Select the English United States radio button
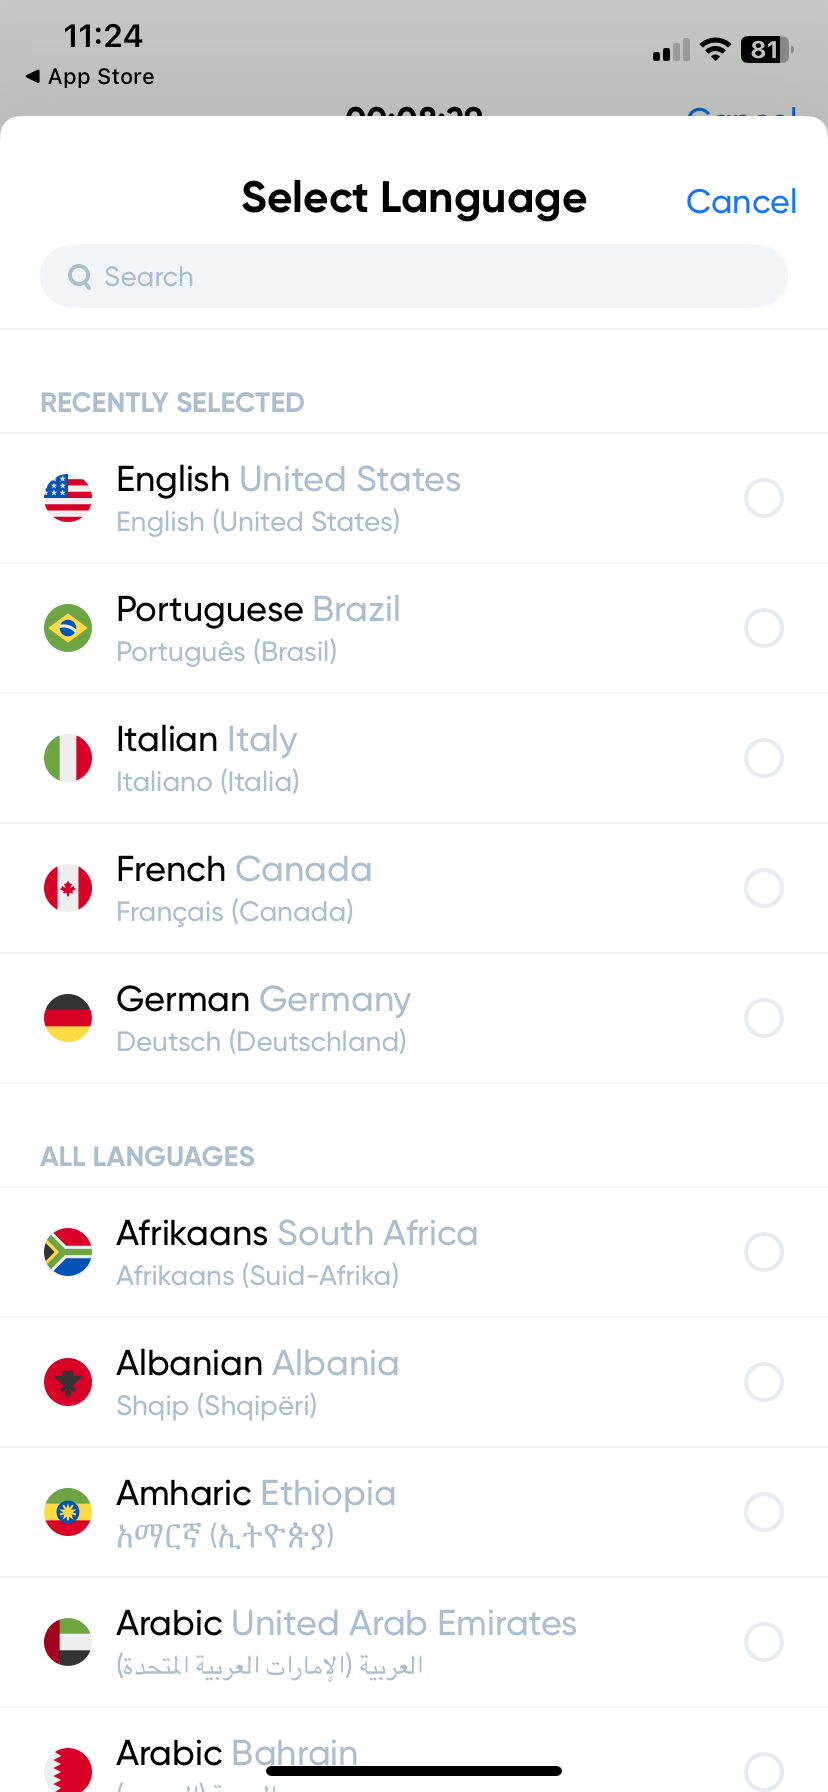This screenshot has width=828, height=1792. click(x=763, y=498)
